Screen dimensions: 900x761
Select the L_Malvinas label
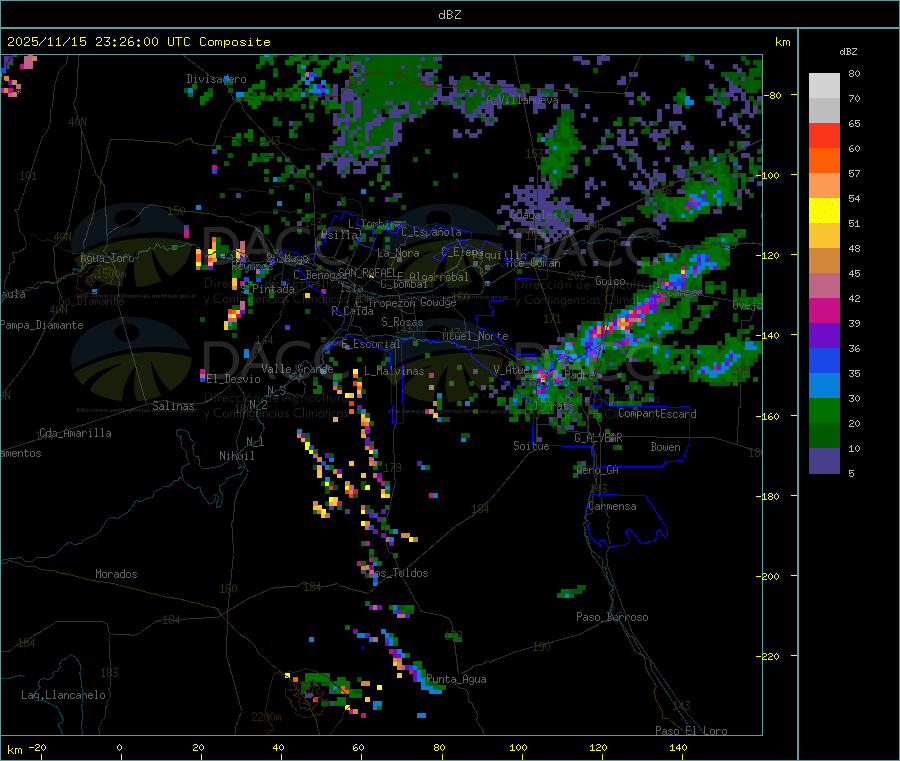[394, 371]
